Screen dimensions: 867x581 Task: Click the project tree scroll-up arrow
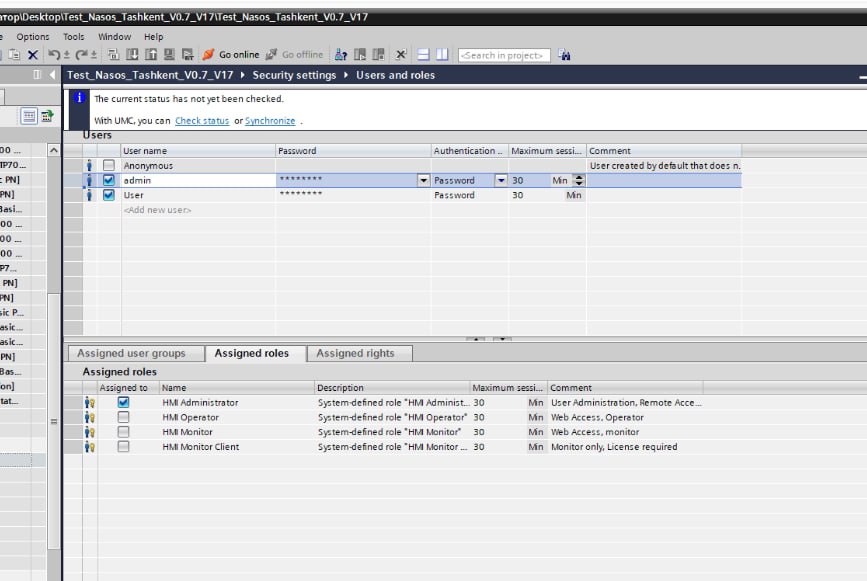pyautogui.click(x=54, y=150)
